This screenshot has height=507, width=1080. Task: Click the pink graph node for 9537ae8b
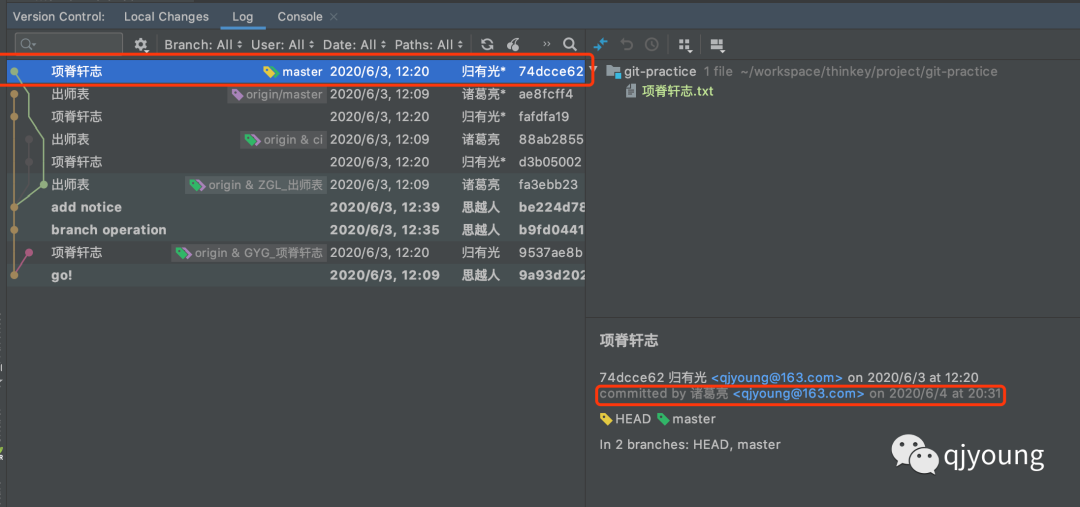pyautogui.click(x=29, y=253)
